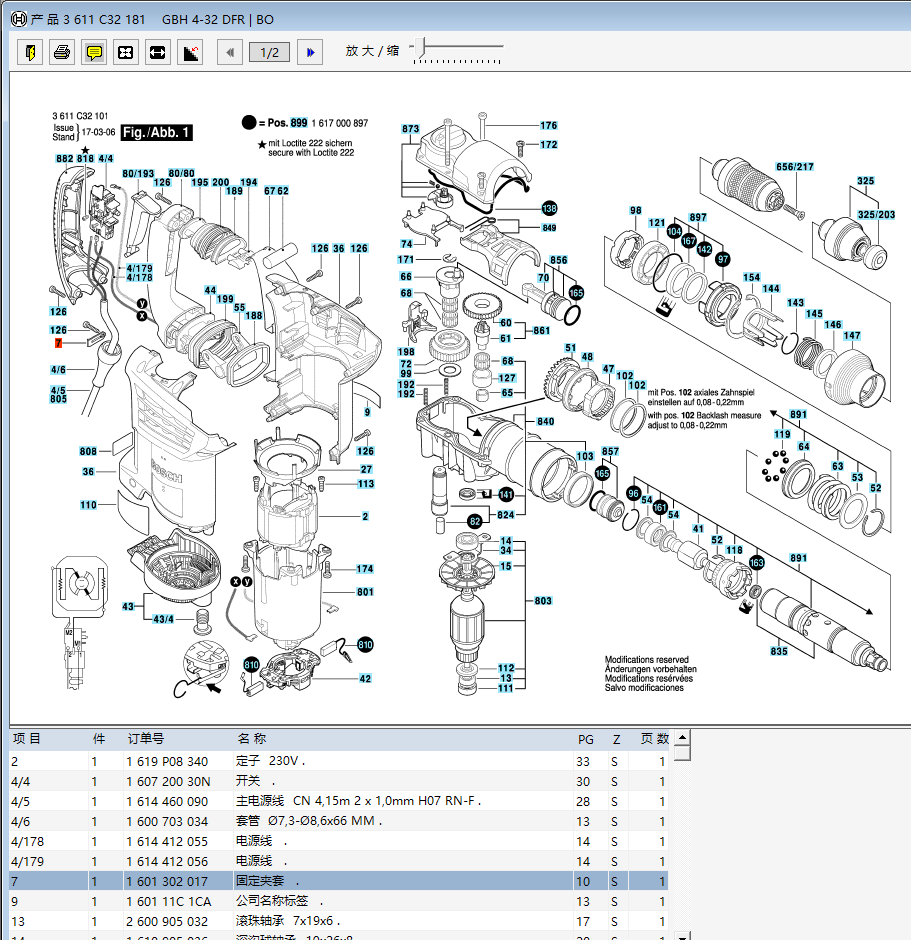Click position label 174 in diagram
The image size is (911, 940).
tap(365, 569)
